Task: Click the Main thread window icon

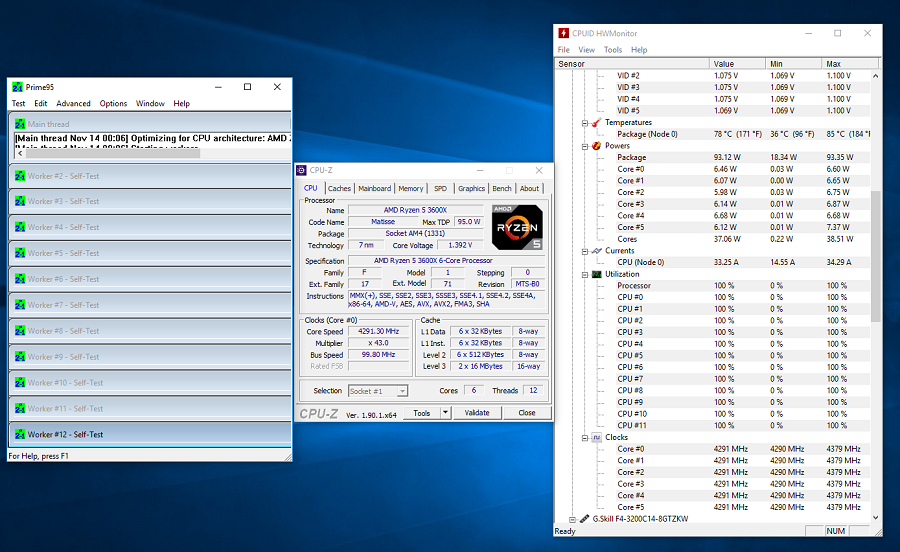Action: 20,124
